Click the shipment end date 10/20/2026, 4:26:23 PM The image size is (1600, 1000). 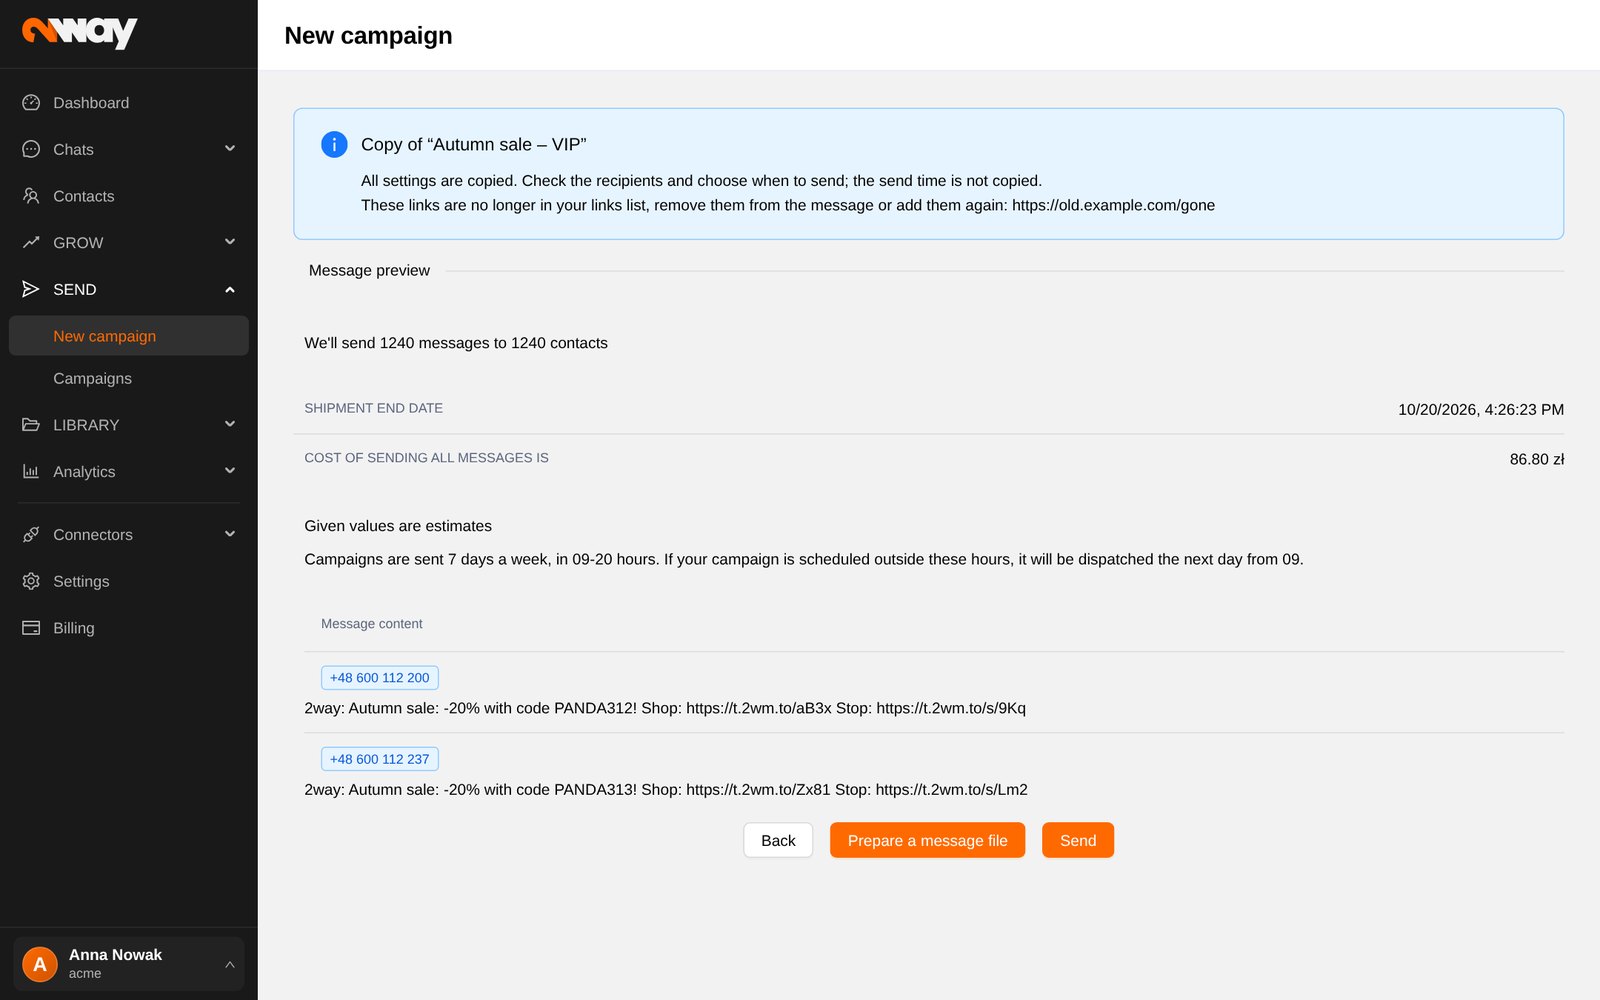coord(1481,409)
